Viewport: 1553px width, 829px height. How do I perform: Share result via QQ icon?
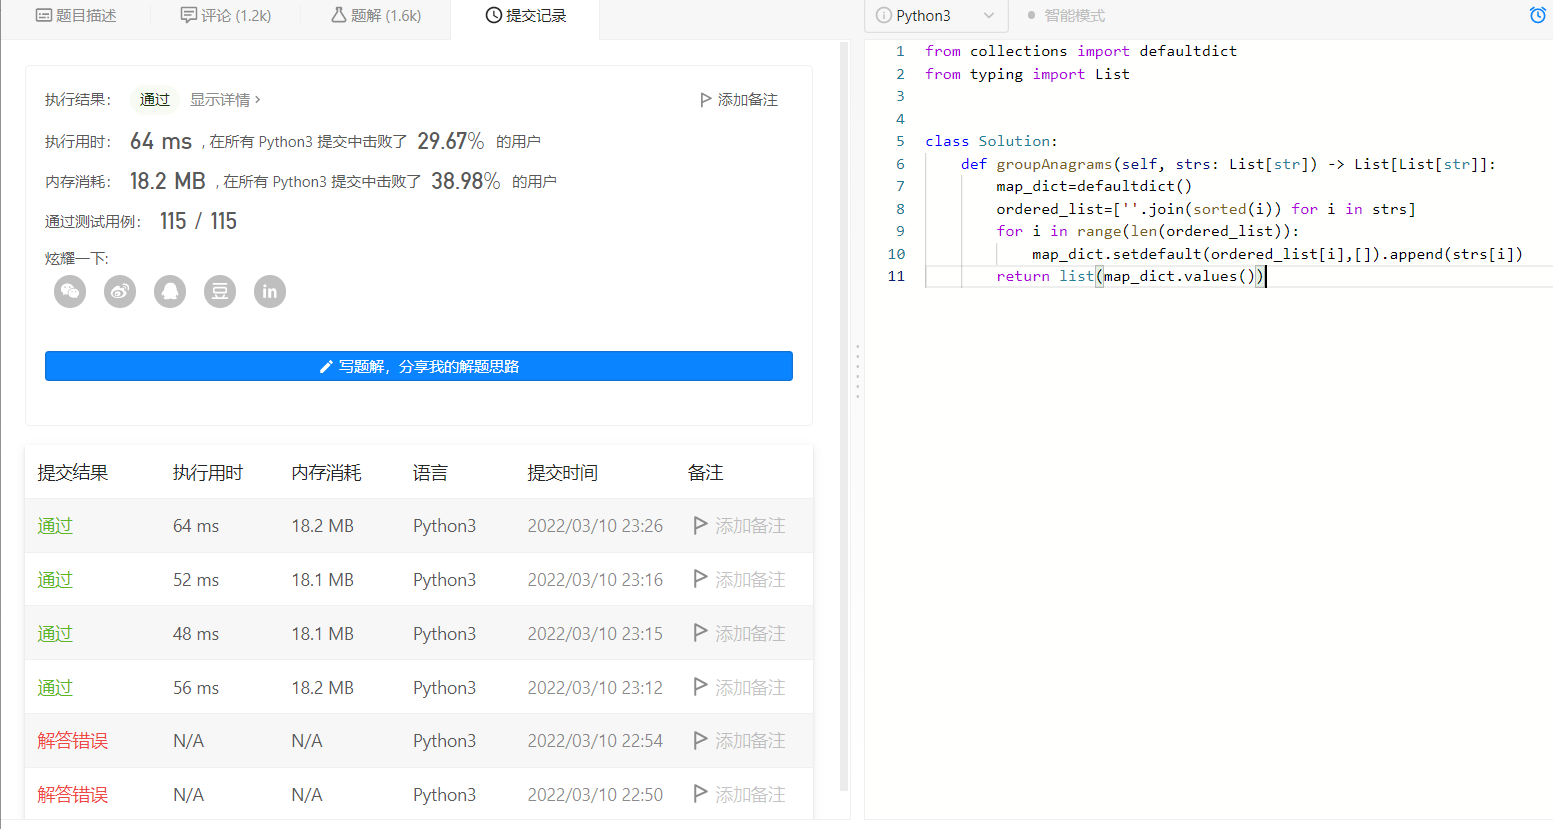170,291
